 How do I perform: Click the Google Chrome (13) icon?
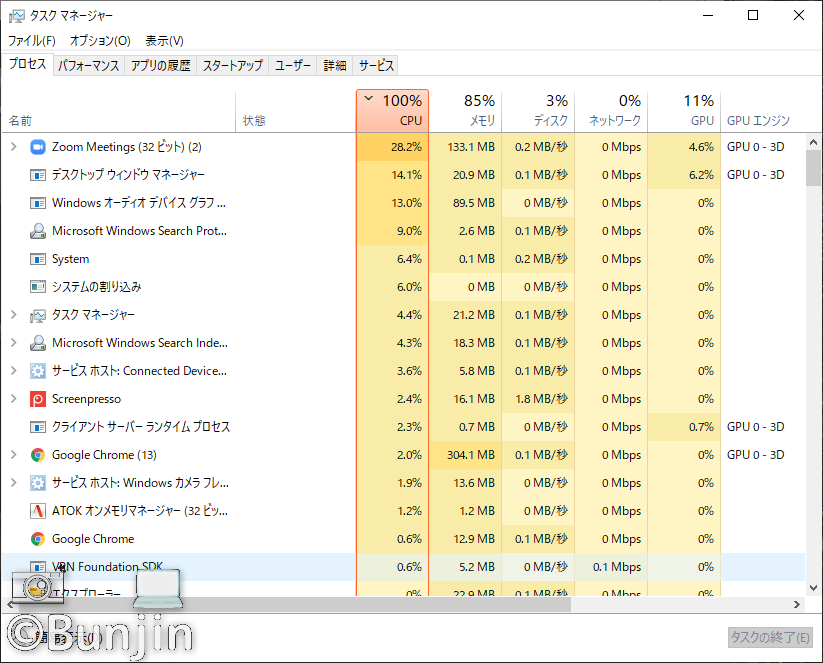(x=37, y=455)
